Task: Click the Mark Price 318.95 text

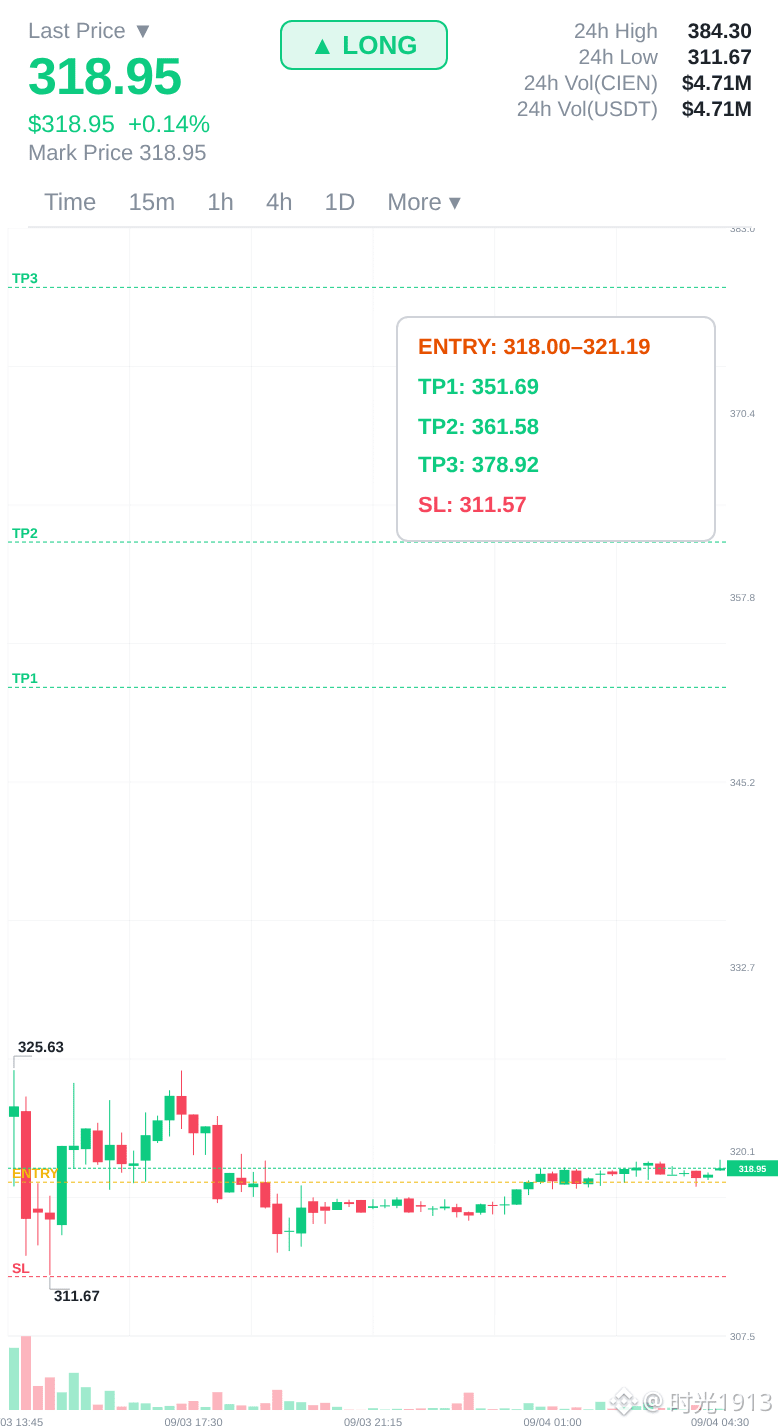Action: [117, 153]
